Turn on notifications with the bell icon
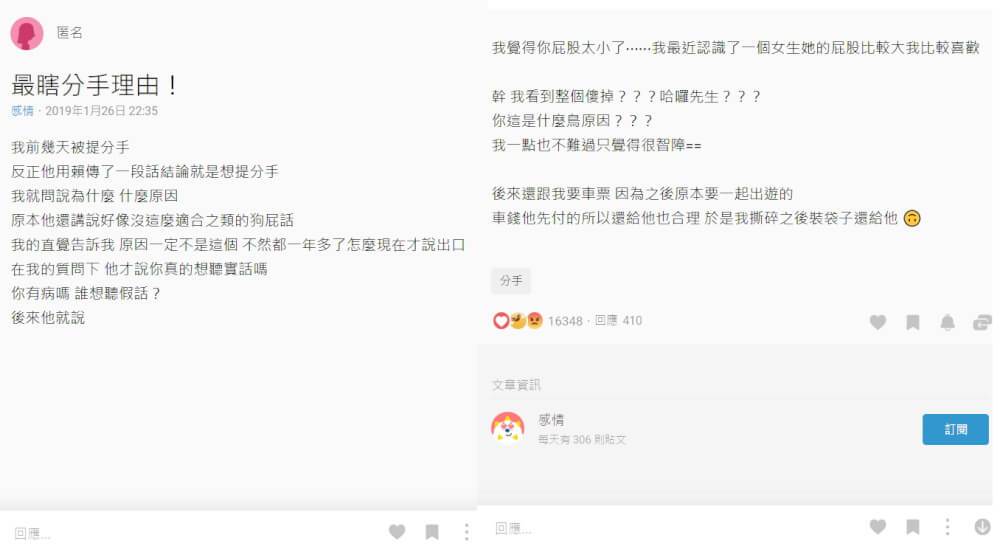The height and width of the screenshot is (552, 1000). point(948,323)
